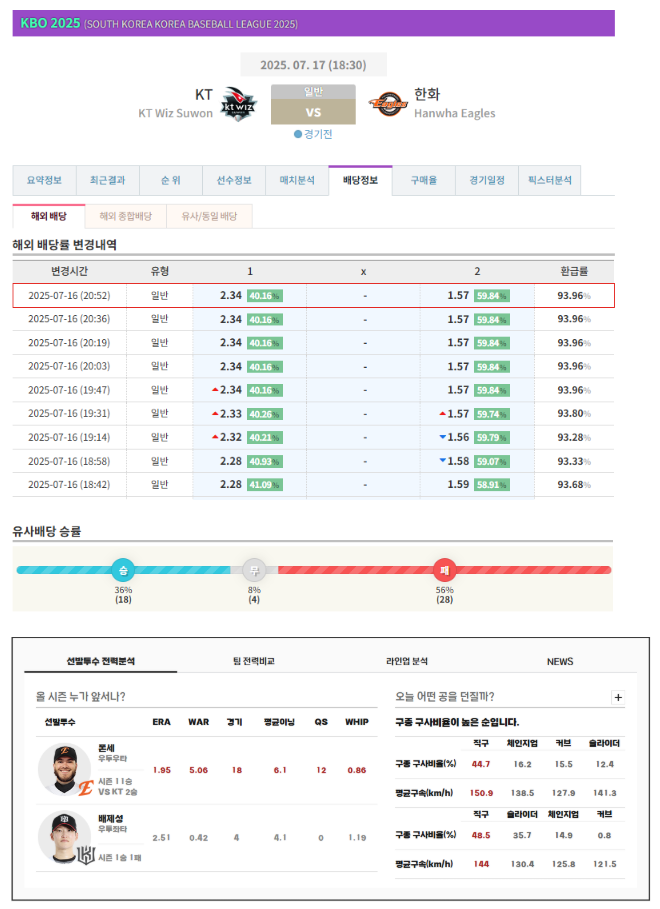
Task: Open the 선수정보 tab
Action: coord(234,180)
